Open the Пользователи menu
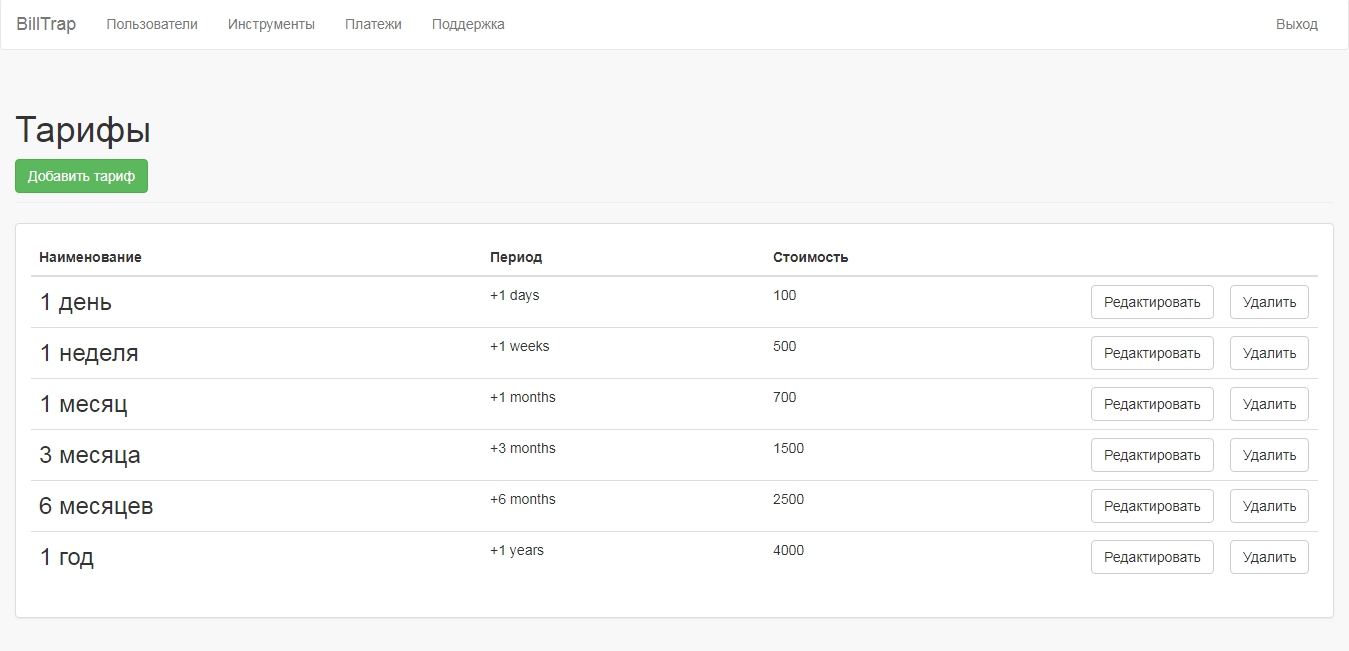Image resolution: width=1349 pixels, height=651 pixels. 152,24
